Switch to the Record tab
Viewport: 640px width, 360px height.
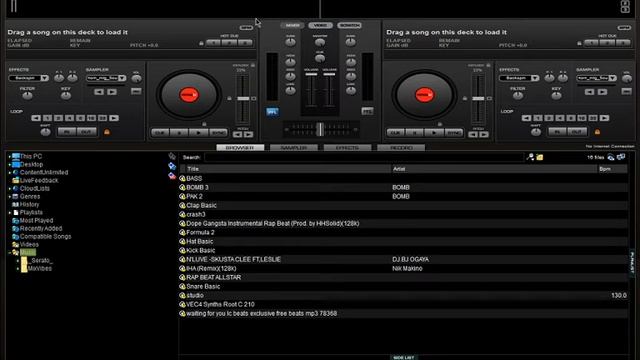pyautogui.click(x=401, y=148)
